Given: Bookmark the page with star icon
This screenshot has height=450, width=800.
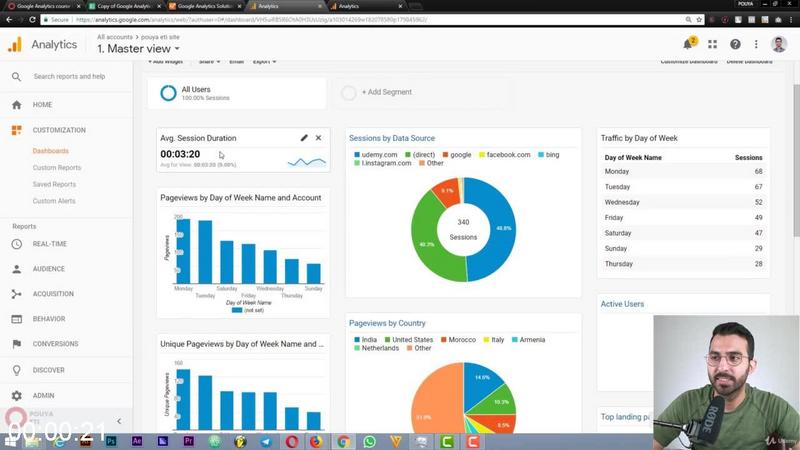Looking at the screenshot, I should [699, 19].
